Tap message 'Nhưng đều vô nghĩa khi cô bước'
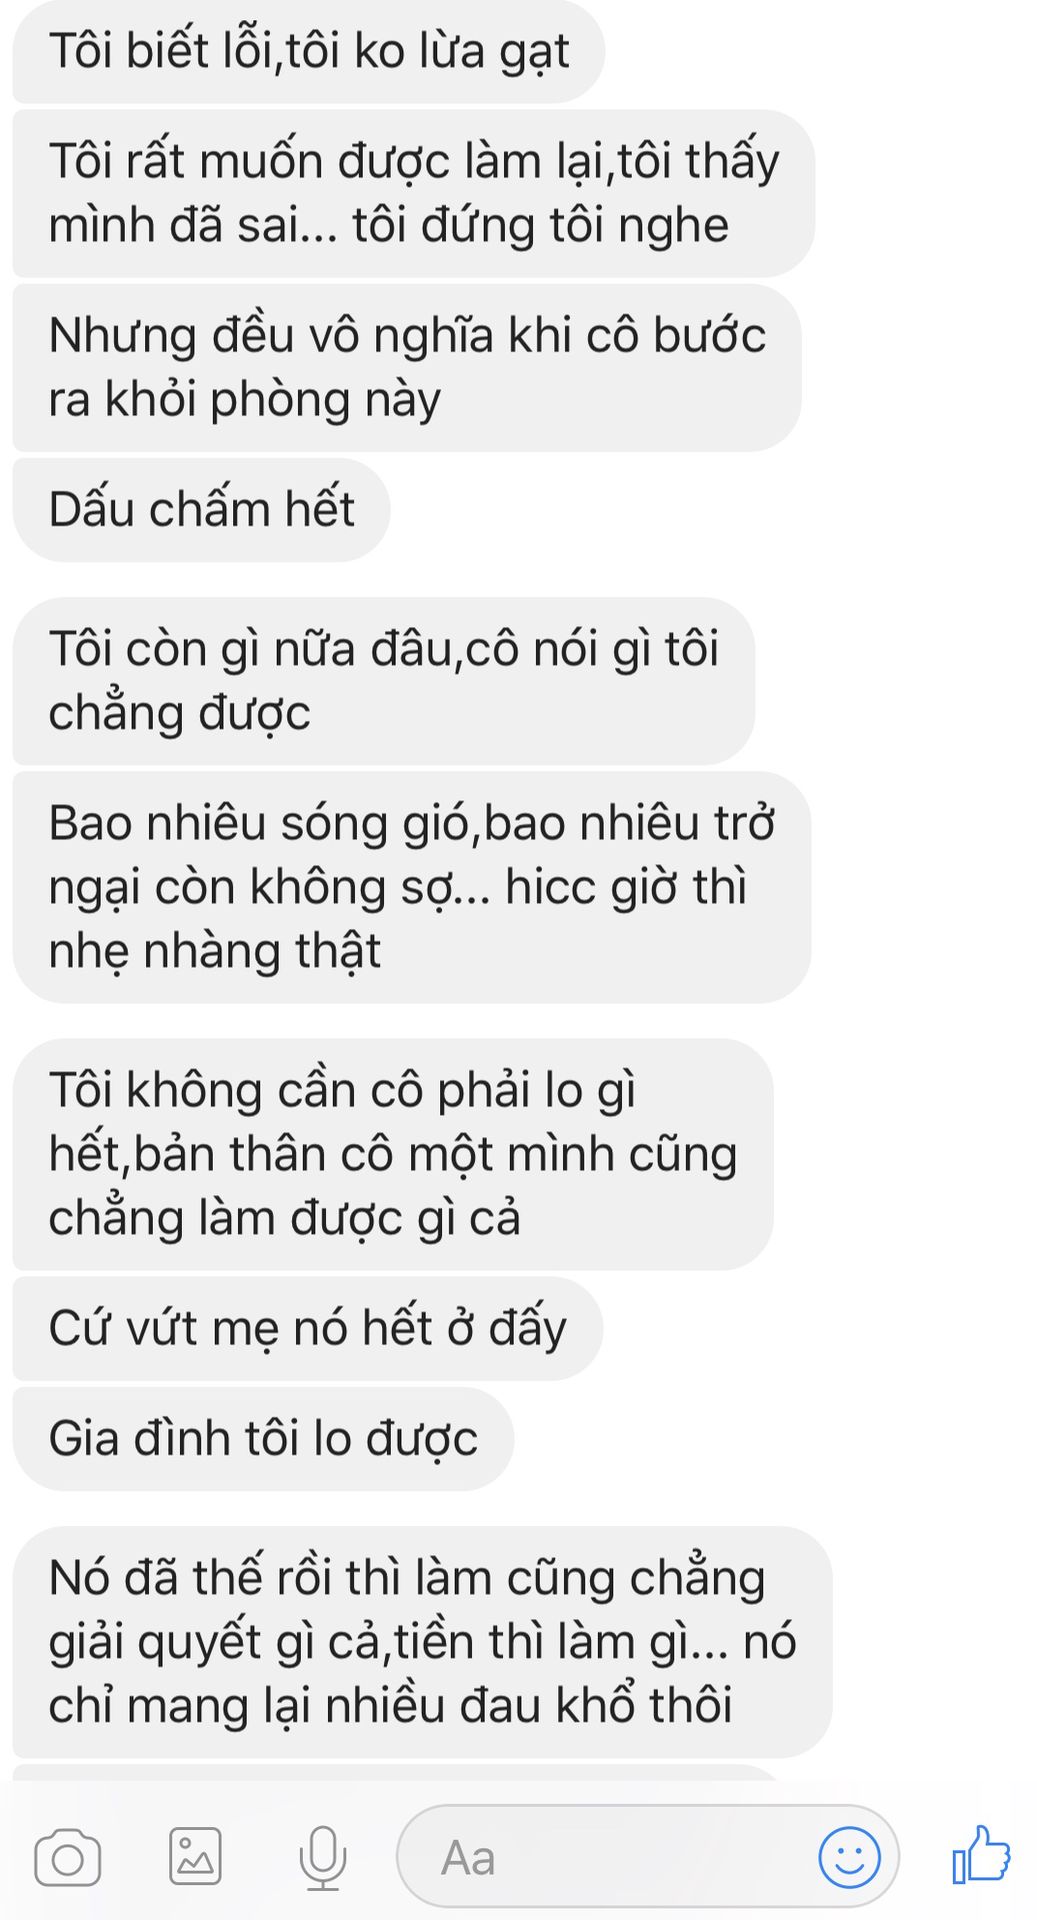Screen dimensions: 1037x1920 pyautogui.click(x=407, y=367)
